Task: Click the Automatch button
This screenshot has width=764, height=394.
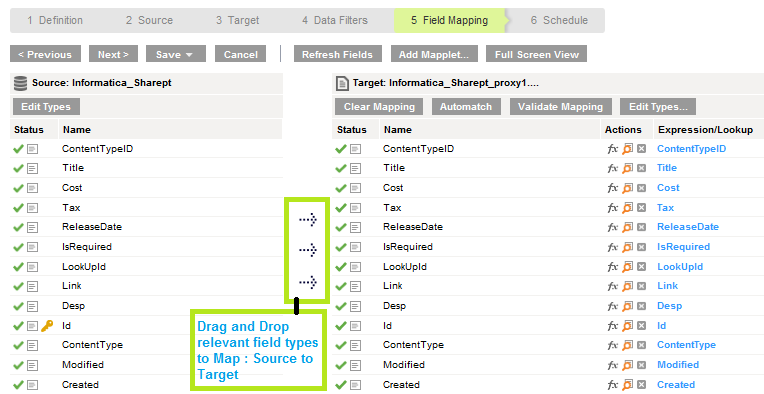Action: click(466, 107)
